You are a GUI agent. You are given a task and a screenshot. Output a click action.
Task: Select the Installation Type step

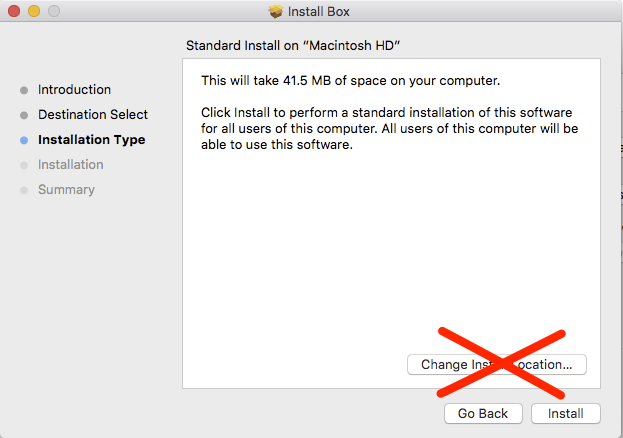pyautogui.click(x=91, y=140)
